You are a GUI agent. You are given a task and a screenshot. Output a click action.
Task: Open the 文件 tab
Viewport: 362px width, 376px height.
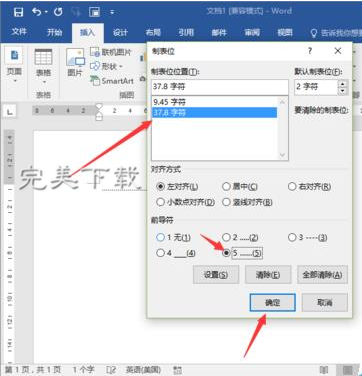point(19,32)
